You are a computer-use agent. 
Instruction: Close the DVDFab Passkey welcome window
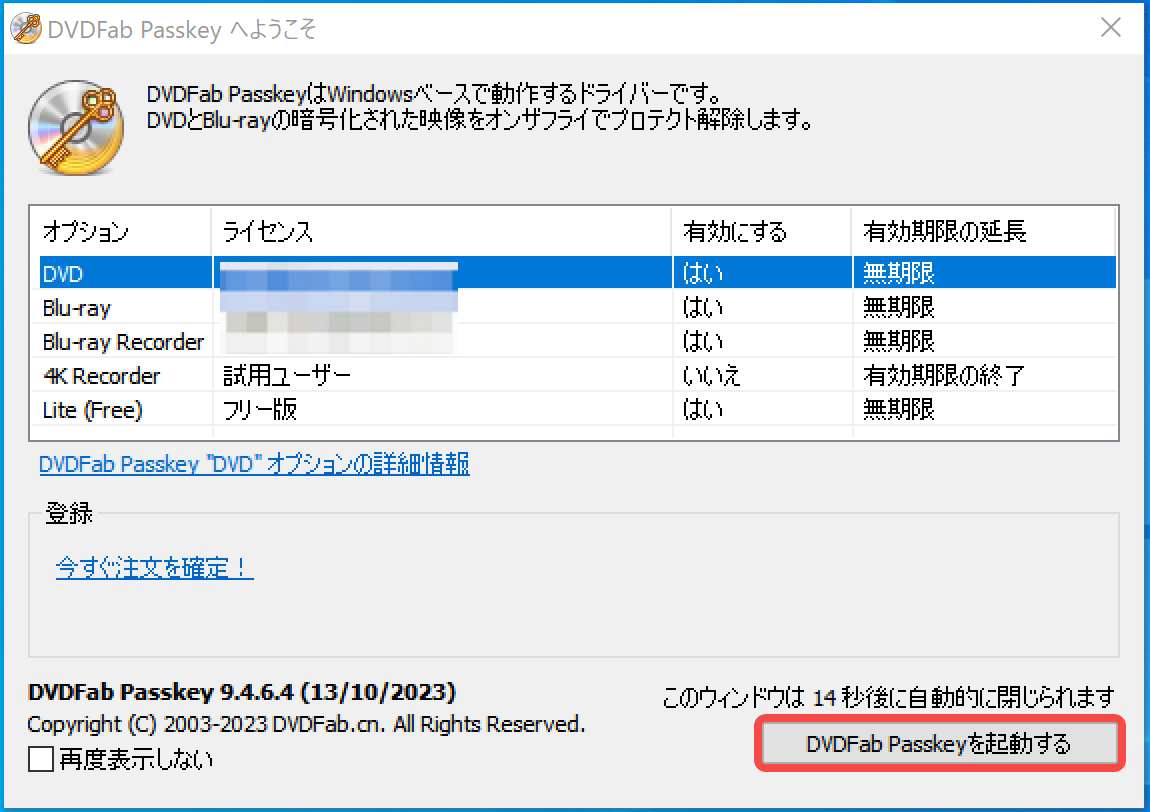click(1110, 28)
